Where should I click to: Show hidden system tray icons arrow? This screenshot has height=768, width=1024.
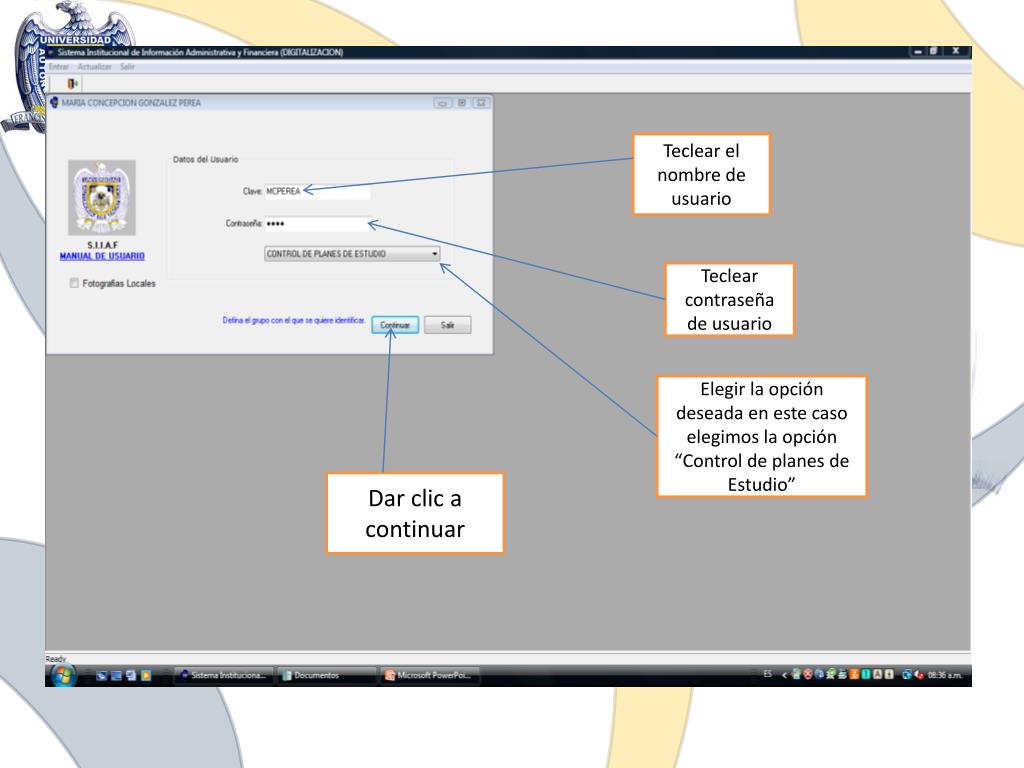coord(783,675)
